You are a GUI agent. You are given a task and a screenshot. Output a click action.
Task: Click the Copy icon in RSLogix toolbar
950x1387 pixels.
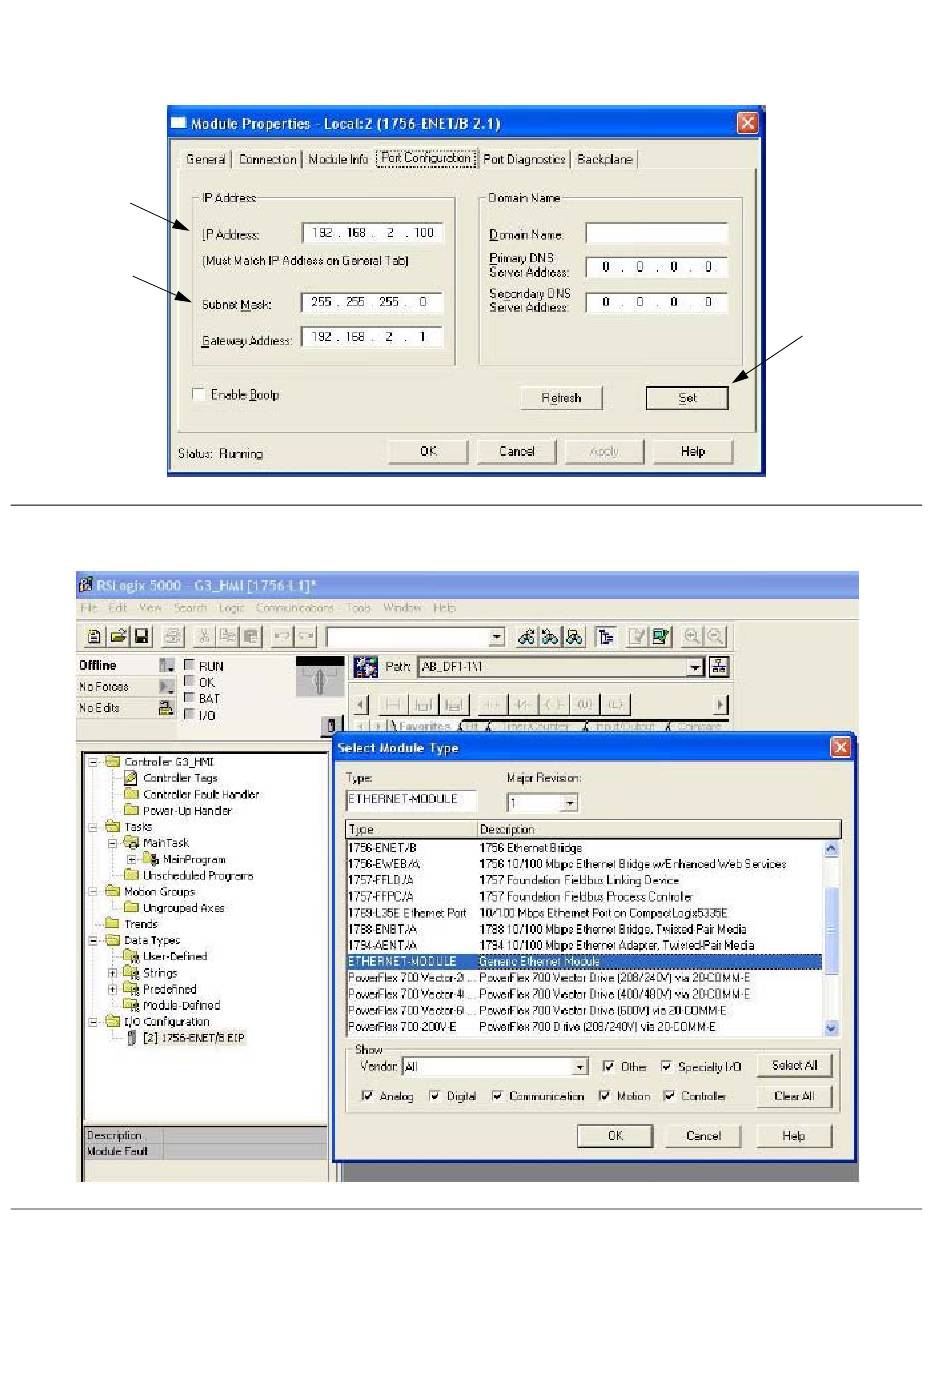click(228, 637)
